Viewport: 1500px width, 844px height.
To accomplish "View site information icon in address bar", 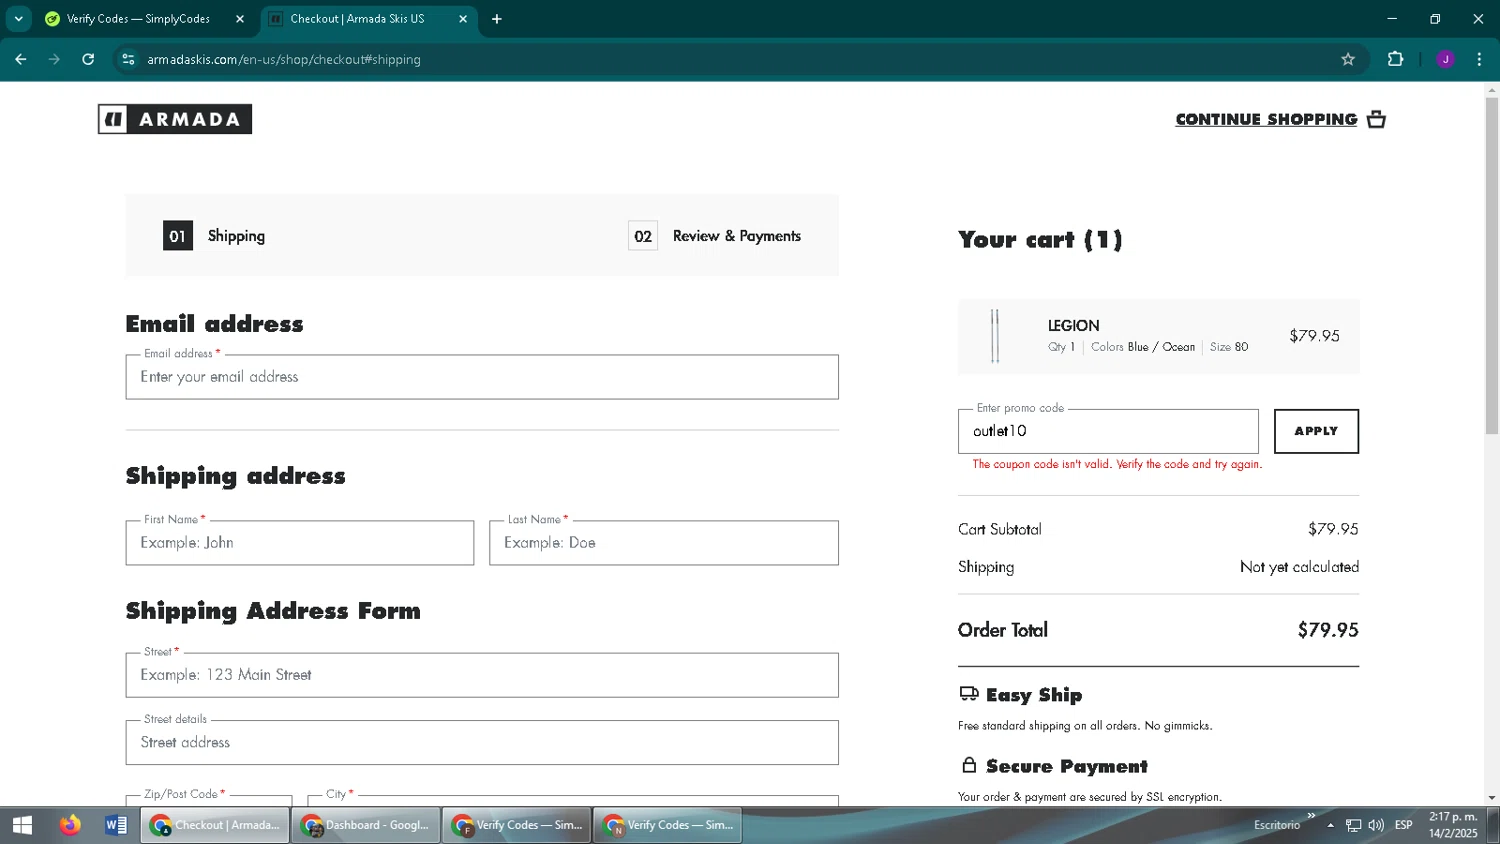I will click(128, 59).
